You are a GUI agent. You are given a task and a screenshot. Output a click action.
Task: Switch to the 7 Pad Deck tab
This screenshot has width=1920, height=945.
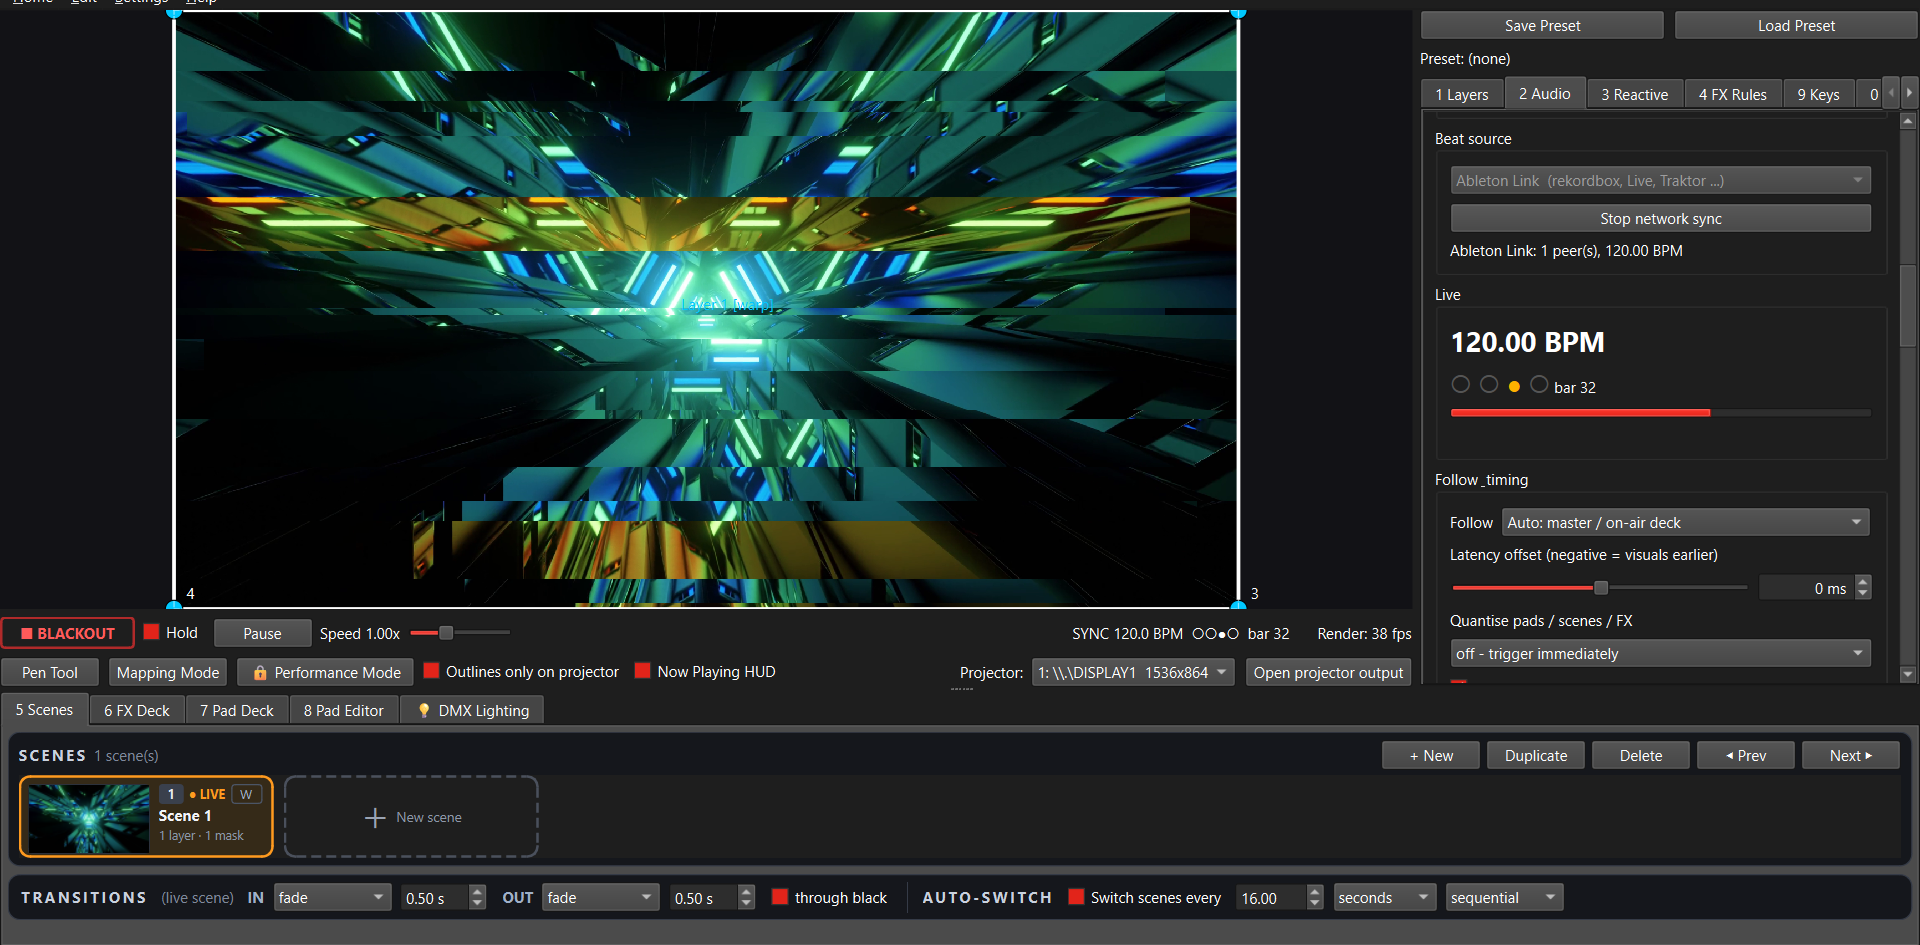236,710
